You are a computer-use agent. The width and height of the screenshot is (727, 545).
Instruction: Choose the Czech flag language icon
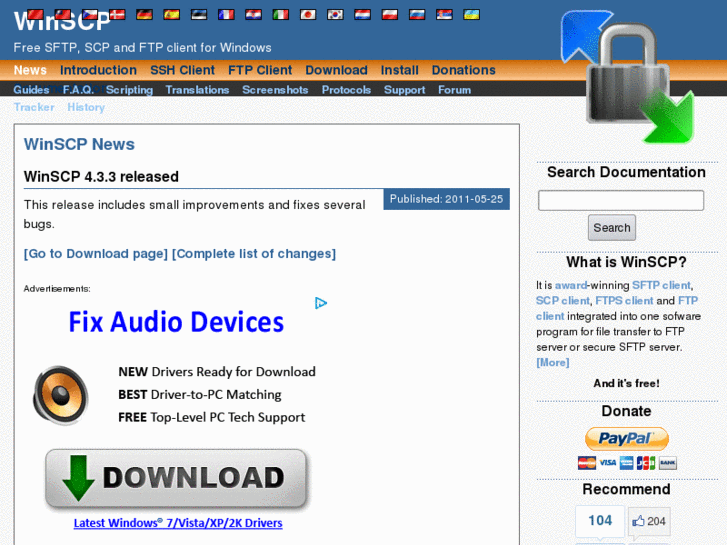[x=90, y=15]
